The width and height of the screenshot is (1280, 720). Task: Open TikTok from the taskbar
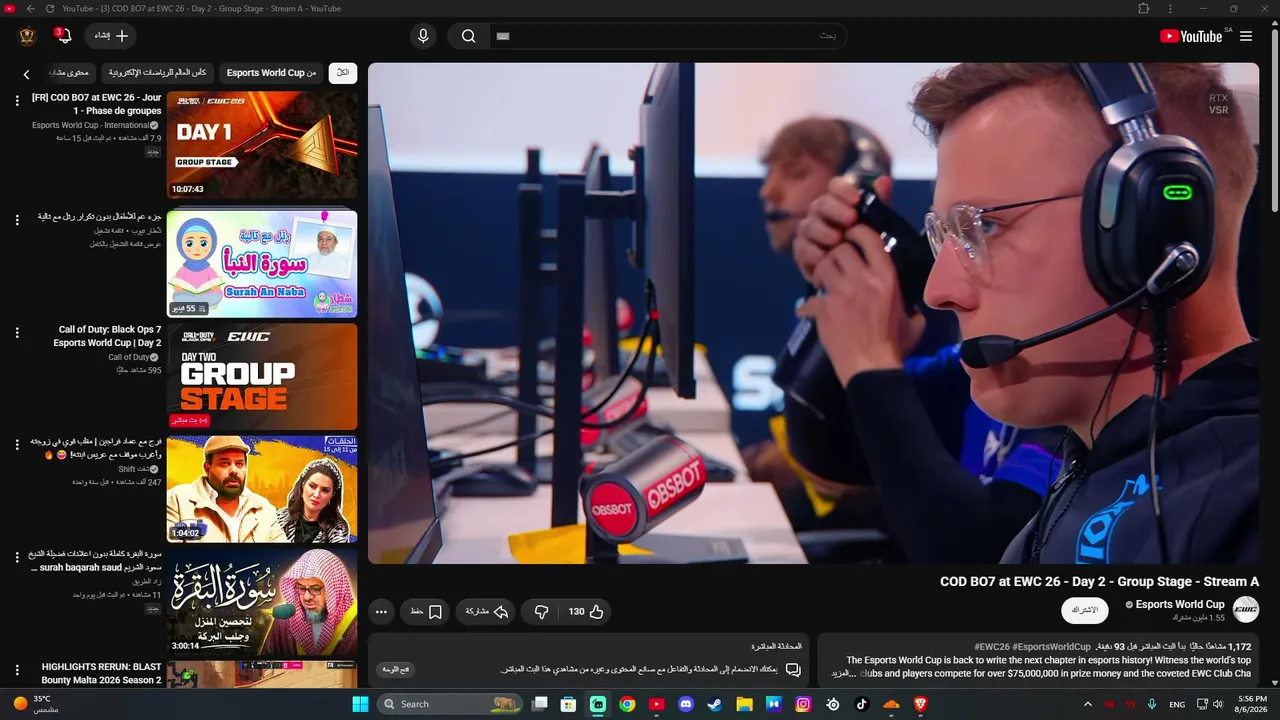(862, 704)
